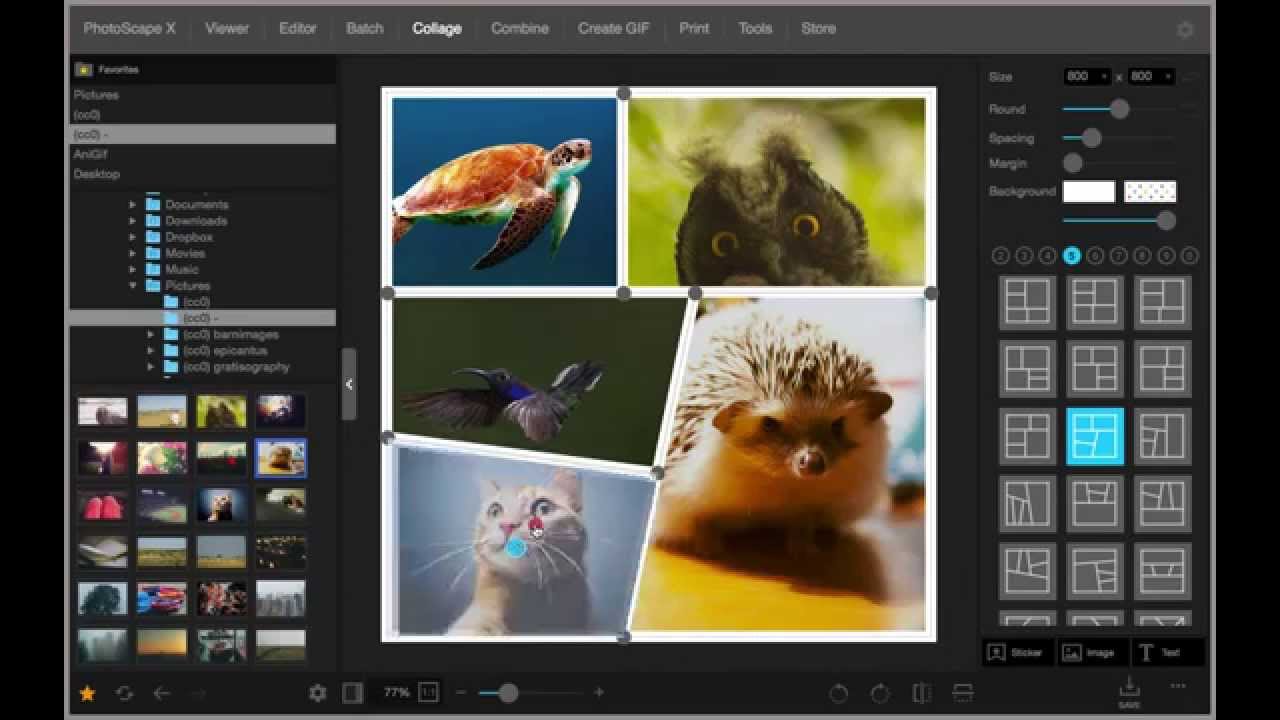This screenshot has width=1280, height=720.
Task: Click the orange Favorites star icon
Action: click(87, 693)
